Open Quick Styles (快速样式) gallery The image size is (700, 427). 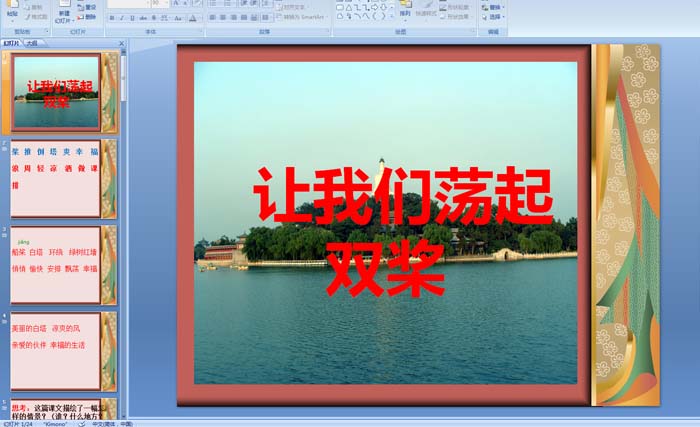(x=426, y=11)
